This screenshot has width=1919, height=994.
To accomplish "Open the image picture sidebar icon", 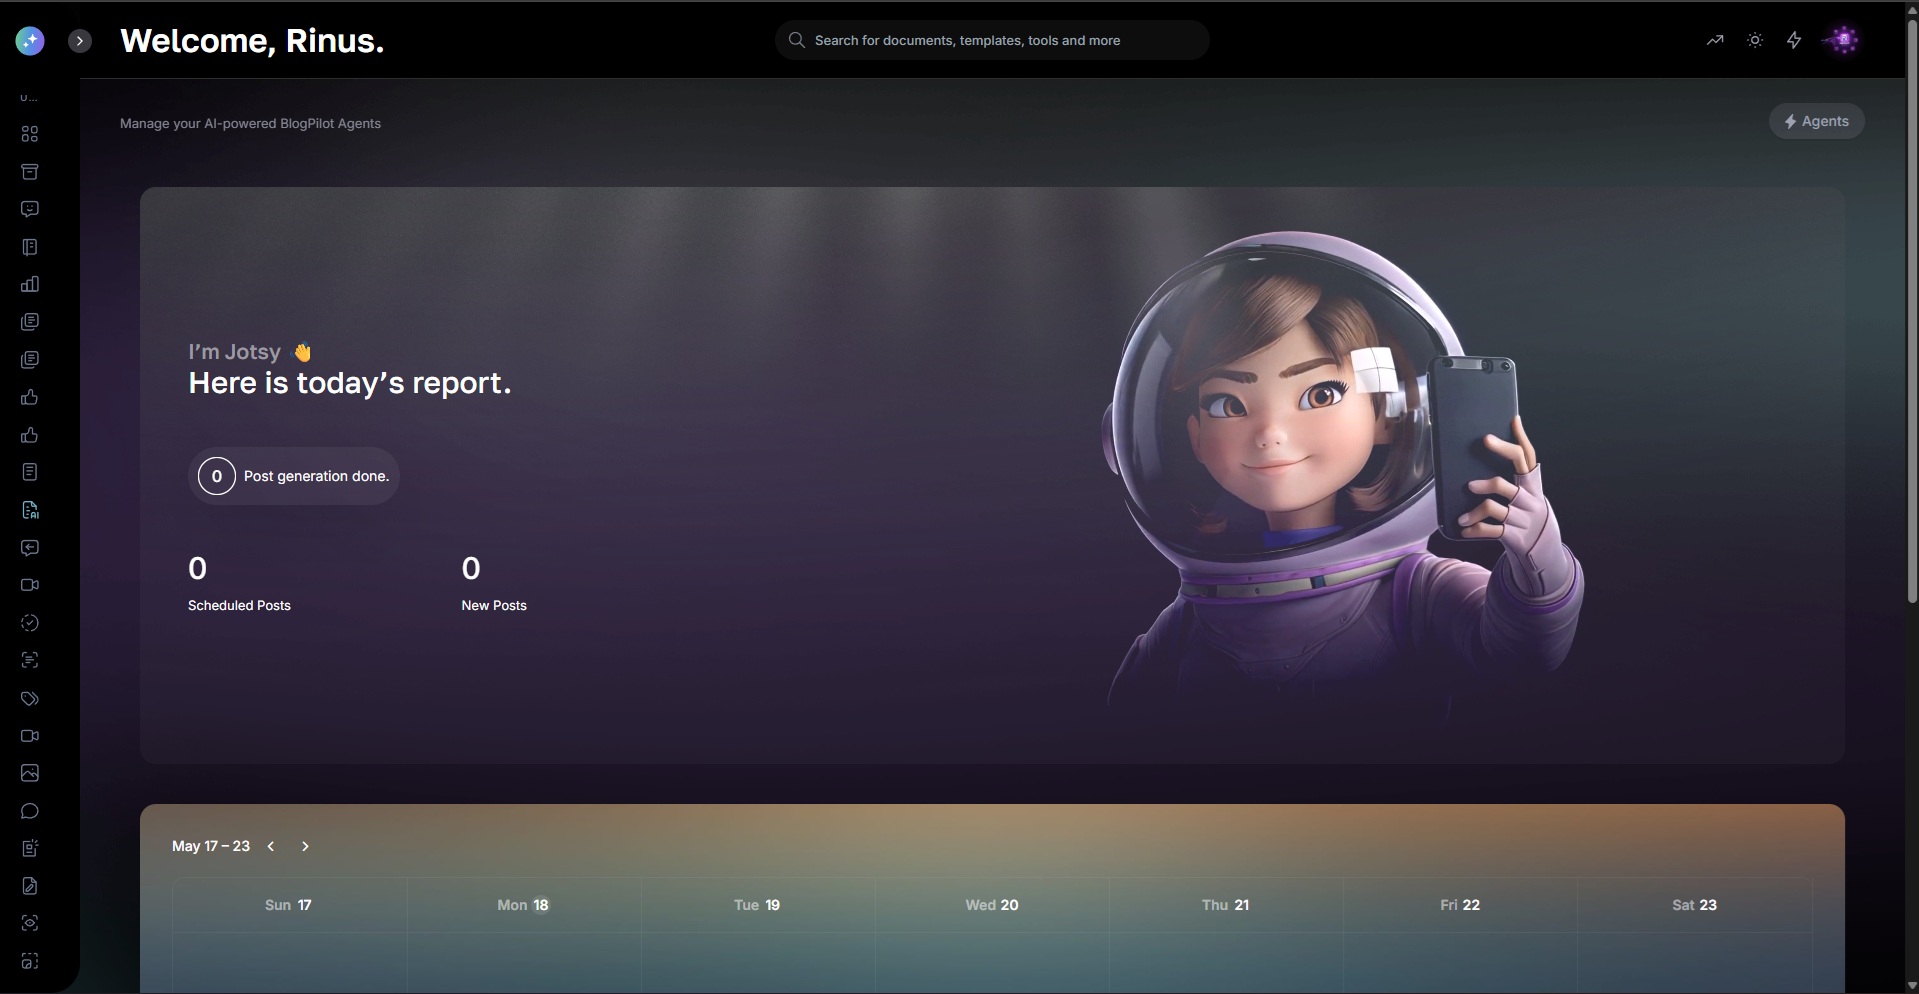I will tap(30, 773).
